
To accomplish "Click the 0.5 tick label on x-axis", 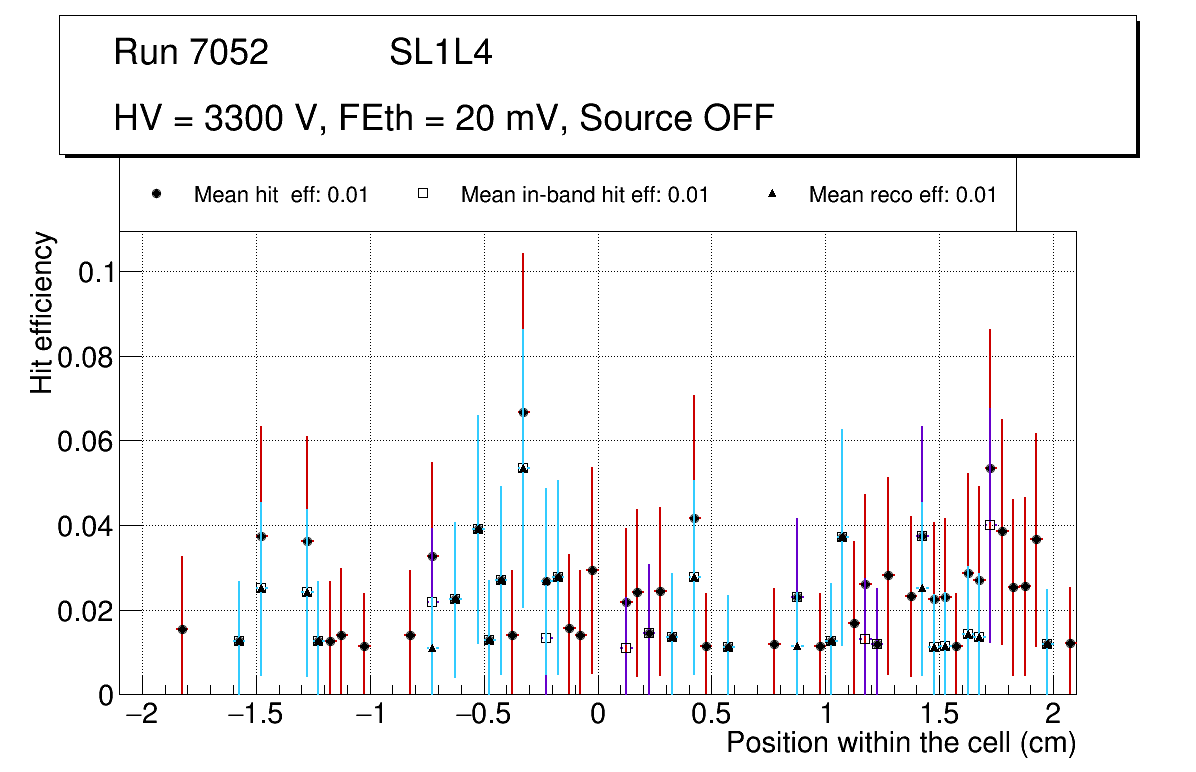I will [x=711, y=716].
